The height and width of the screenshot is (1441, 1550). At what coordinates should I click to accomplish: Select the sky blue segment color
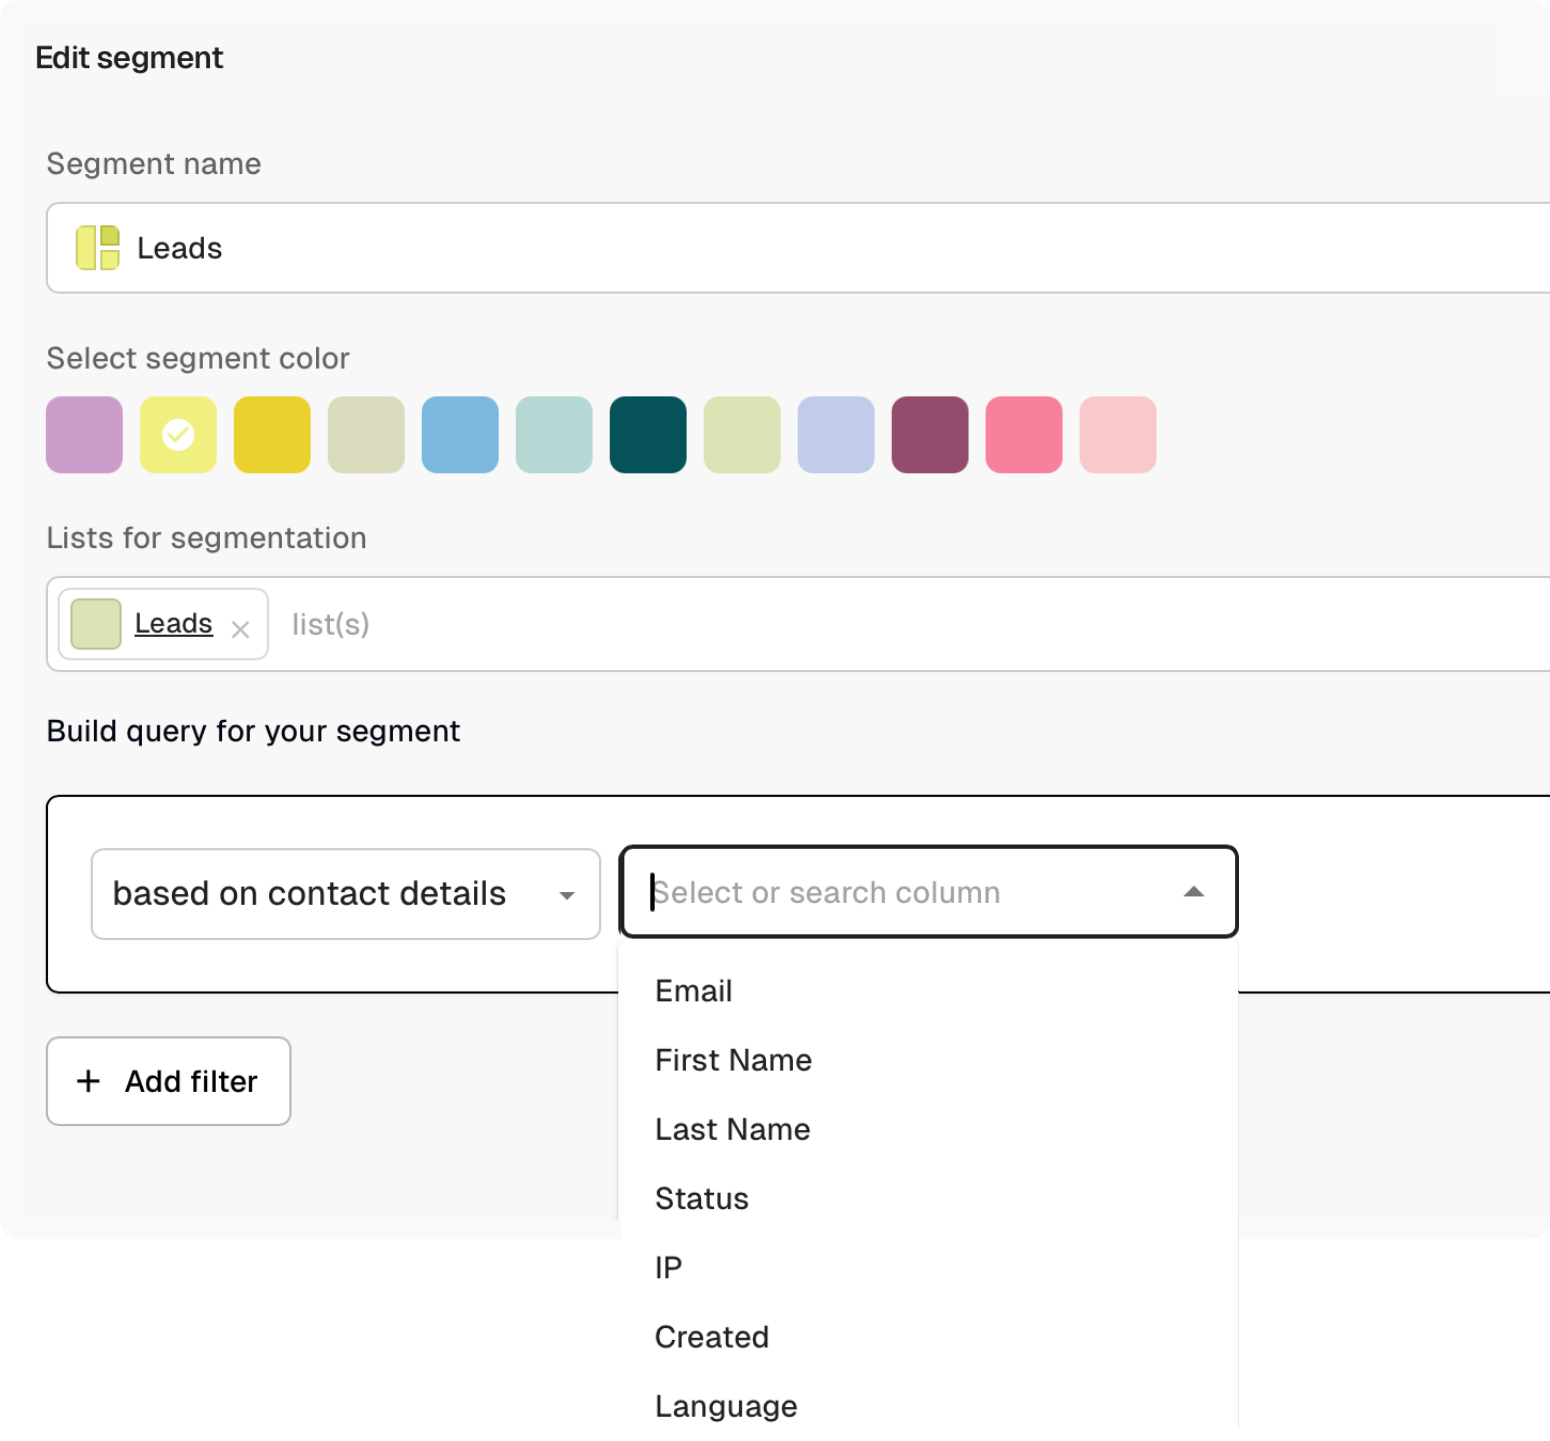[x=460, y=435]
